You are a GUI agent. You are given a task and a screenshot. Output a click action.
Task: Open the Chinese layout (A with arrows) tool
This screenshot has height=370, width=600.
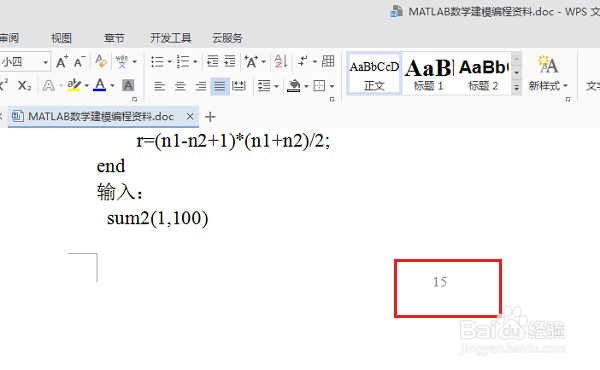click(x=251, y=62)
